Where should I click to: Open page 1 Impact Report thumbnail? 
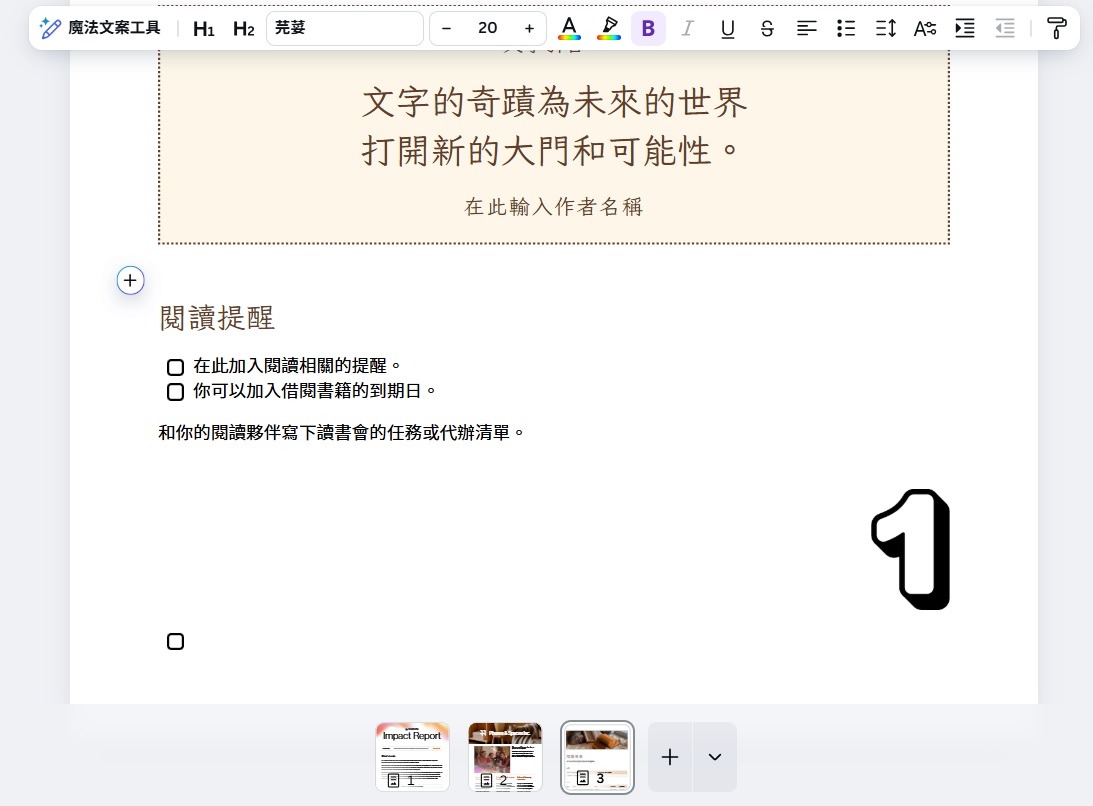[x=413, y=757]
